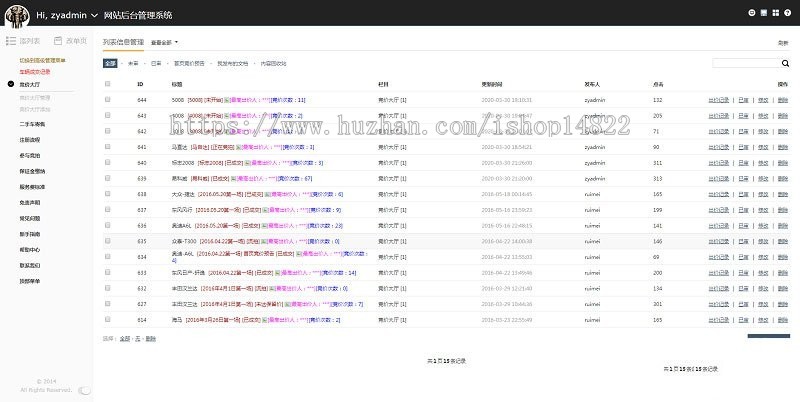800x402 pixels.
Task: Select the 未审 filter tab
Action: click(133, 64)
